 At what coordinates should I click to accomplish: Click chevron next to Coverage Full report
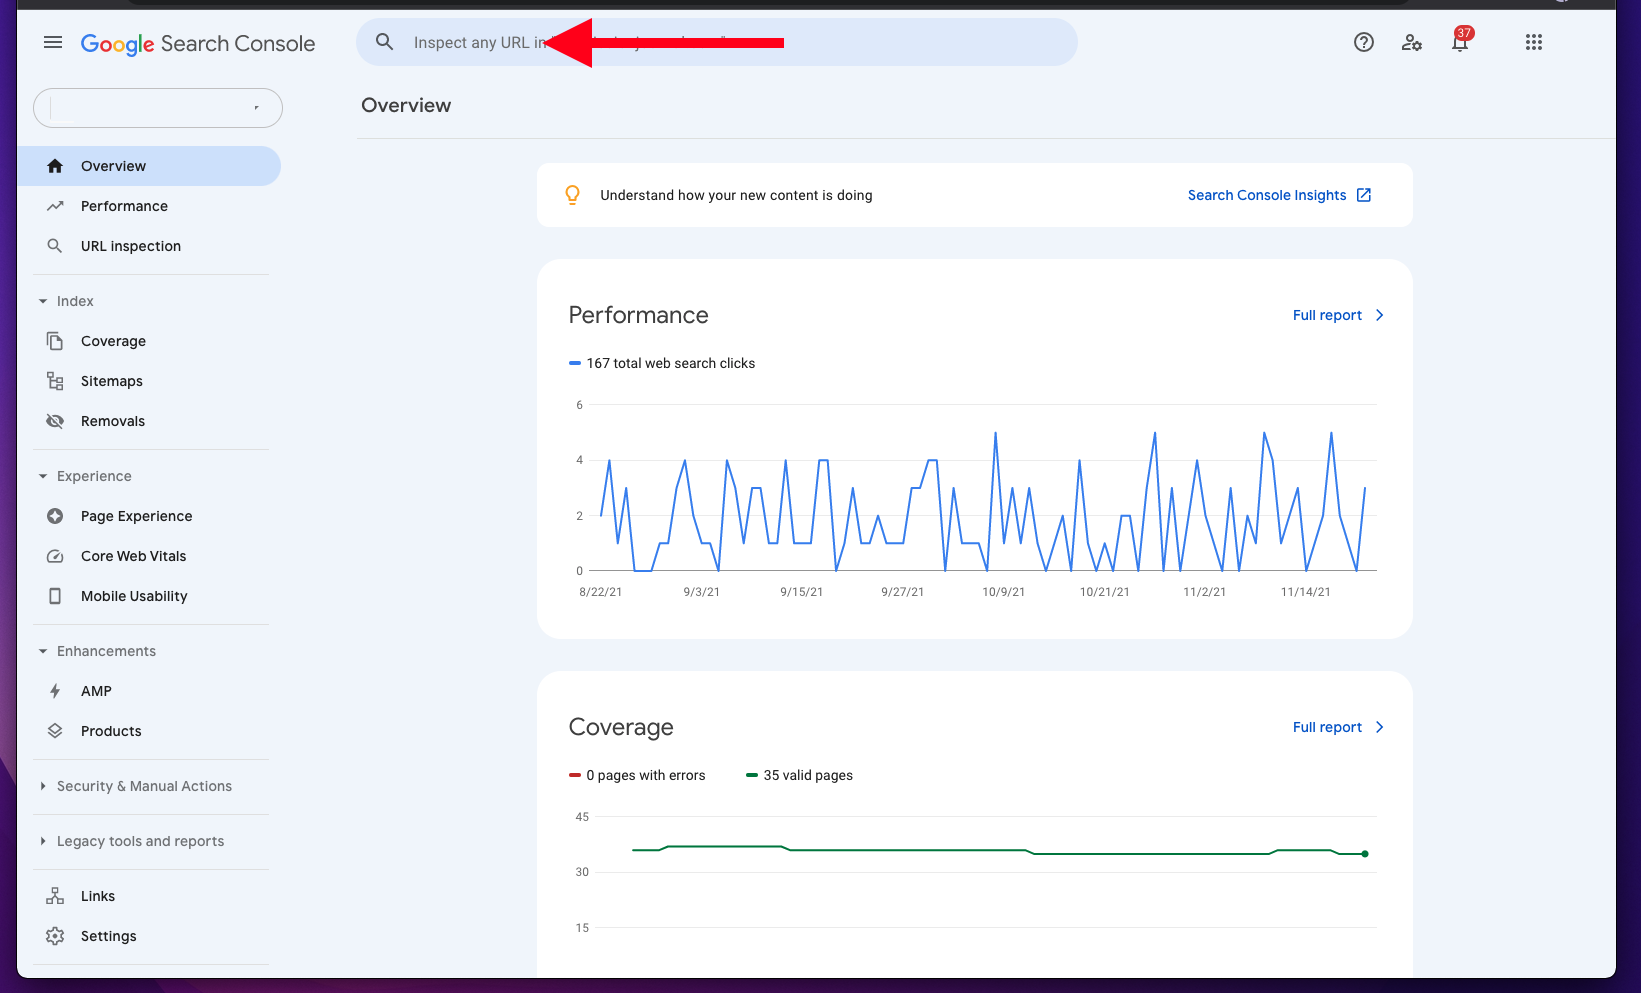pyautogui.click(x=1380, y=727)
